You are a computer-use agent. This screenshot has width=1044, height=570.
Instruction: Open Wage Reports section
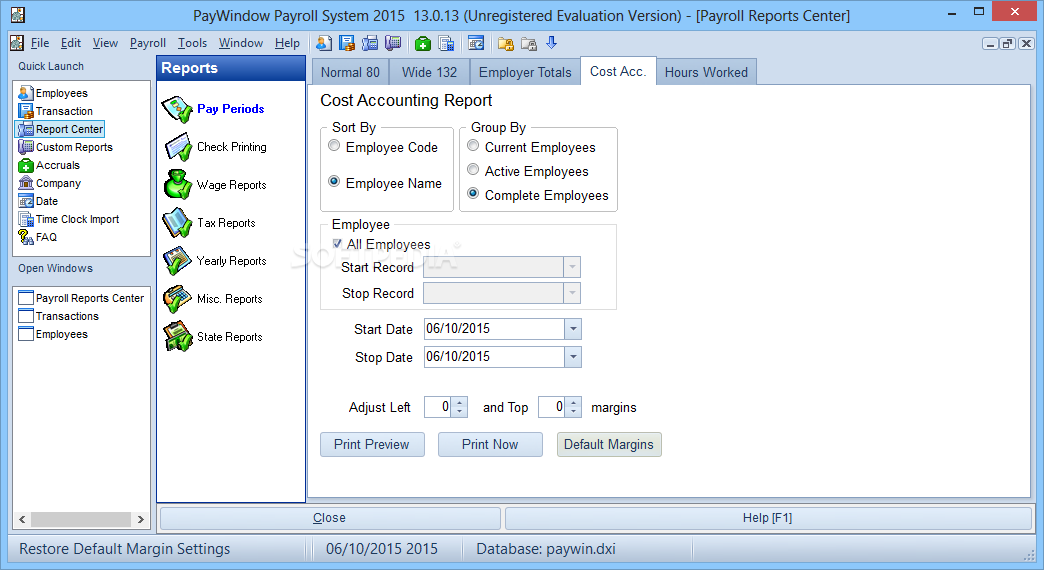coord(215,185)
